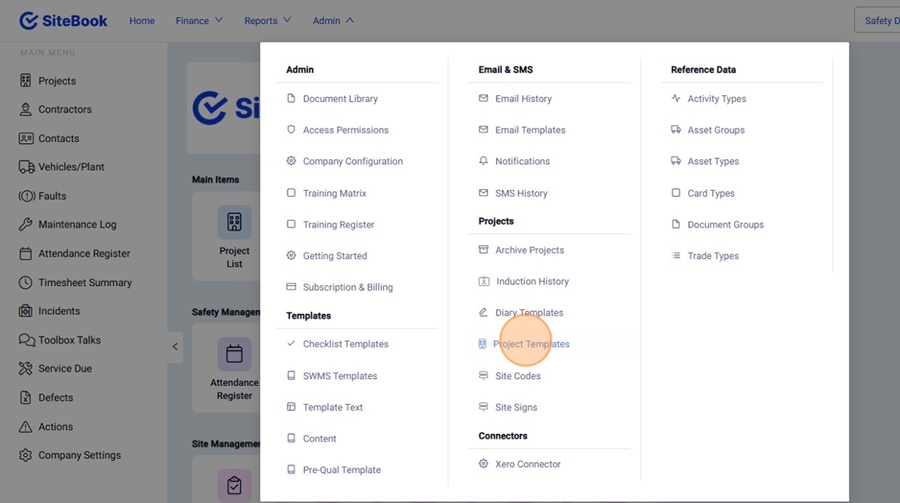Image resolution: width=900 pixels, height=503 pixels.
Task: Click the SiteBook logo icon
Action: coord(29,21)
